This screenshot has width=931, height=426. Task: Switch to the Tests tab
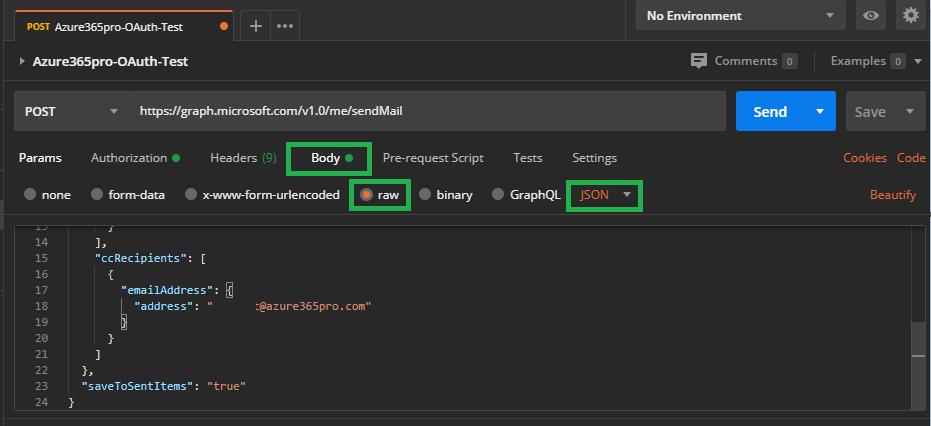(x=528, y=158)
